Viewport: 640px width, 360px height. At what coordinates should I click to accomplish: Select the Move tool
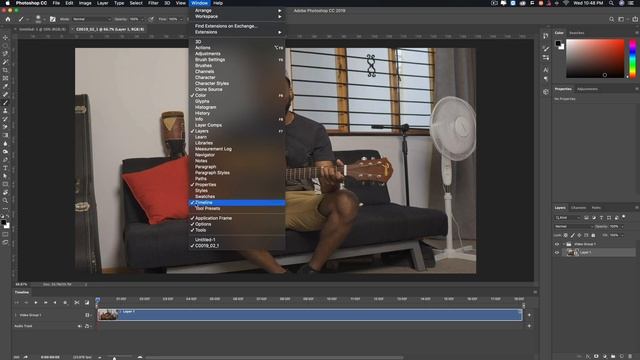(5, 38)
